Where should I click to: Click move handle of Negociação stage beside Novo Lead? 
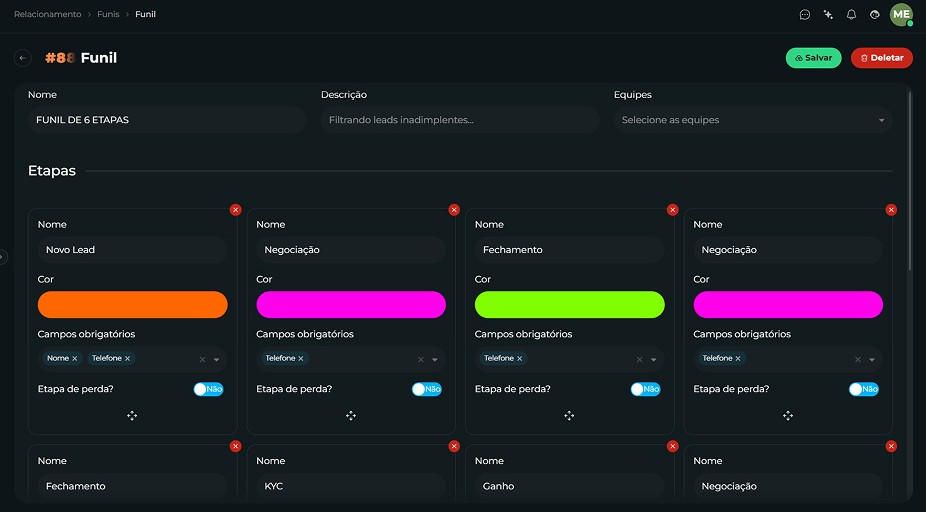point(351,416)
